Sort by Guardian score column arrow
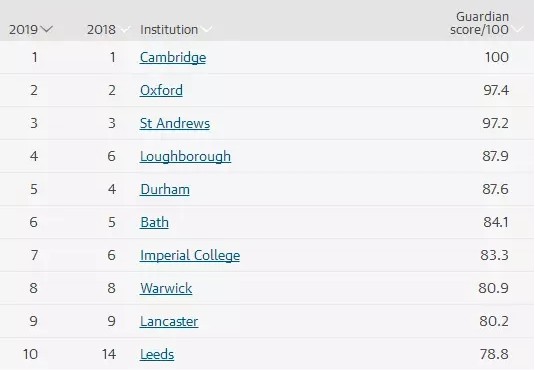This screenshot has height=370, width=535. pos(518,30)
